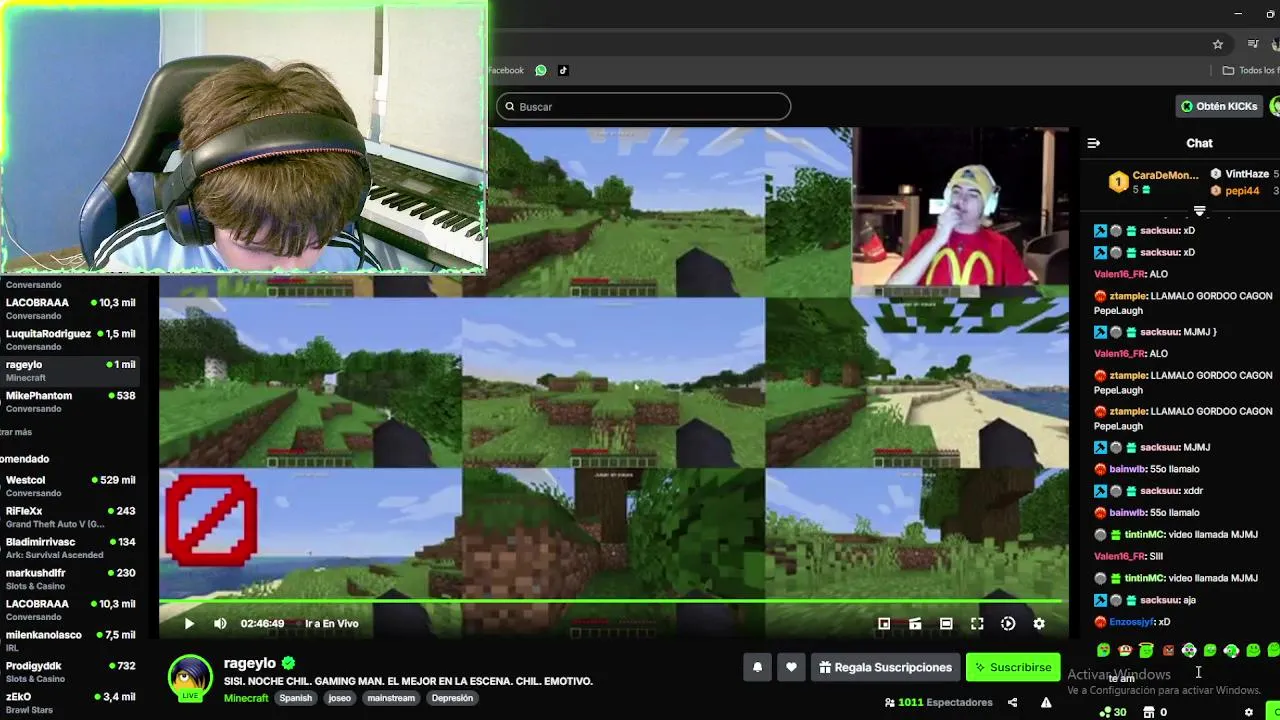Select the mainstream tag
The height and width of the screenshot is (720, 1280).
click(391, 698)
